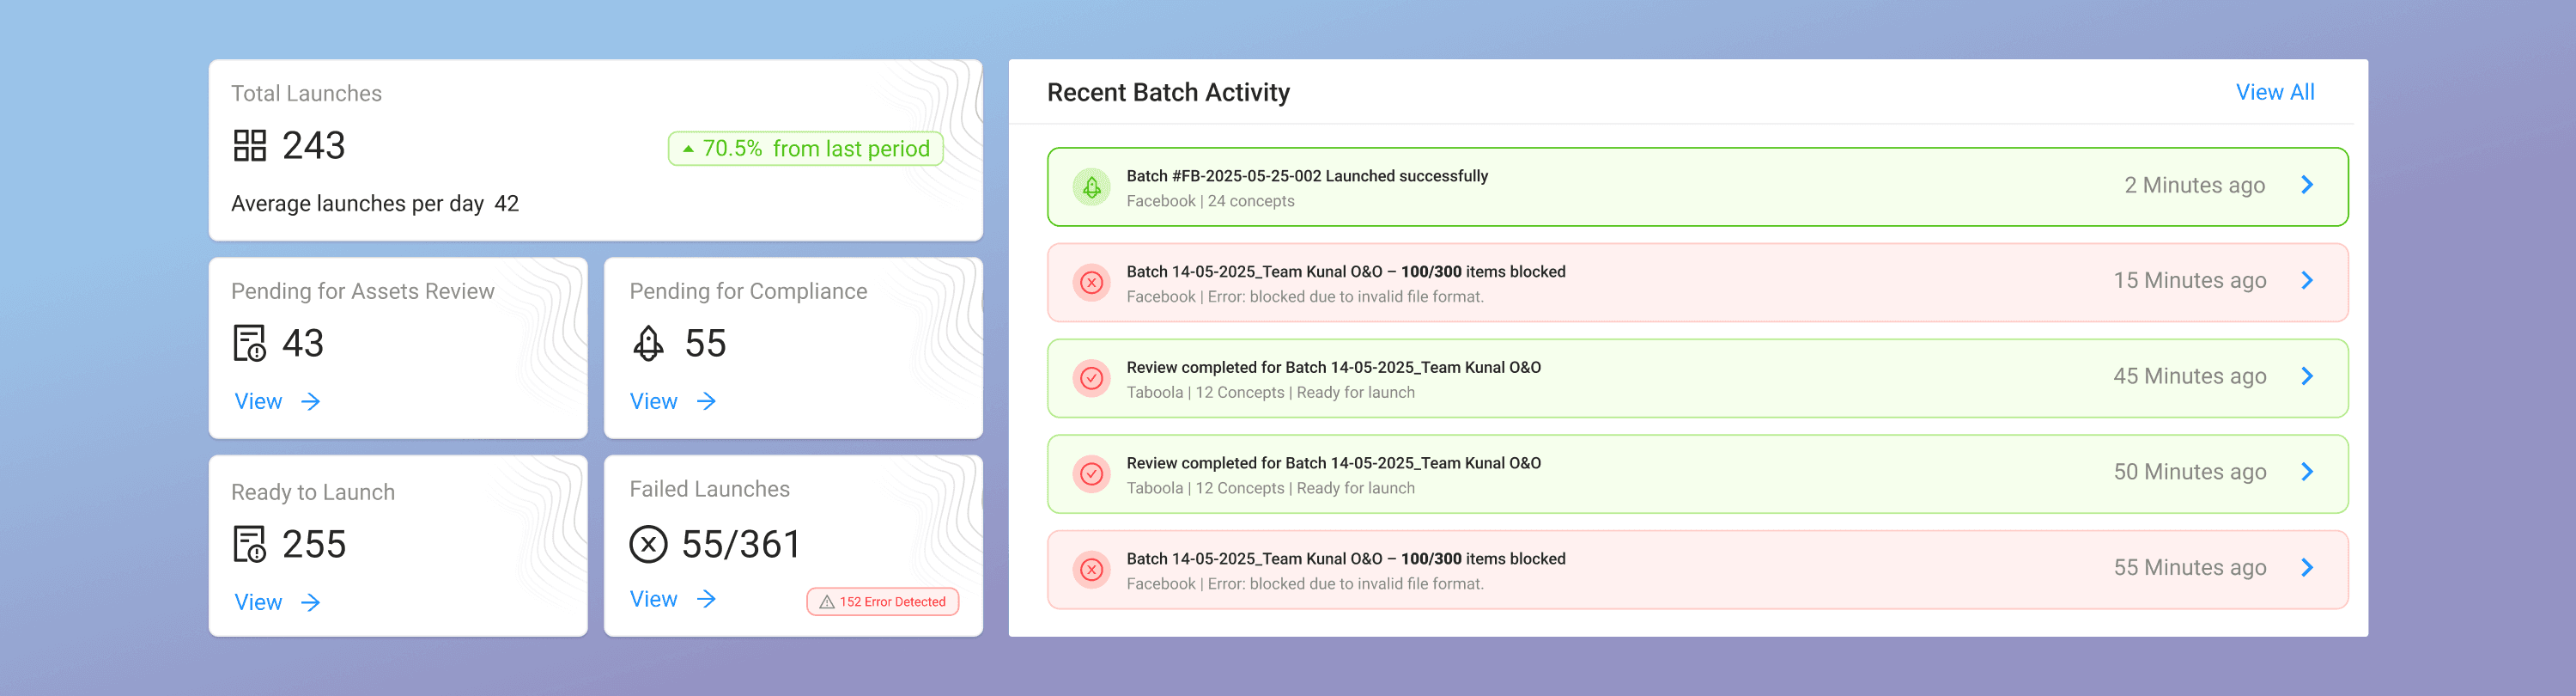Open chevron on the 15 Minutes ago row
The width and height of the screenshot is (2576, 696).
(x=2307, y=280)
